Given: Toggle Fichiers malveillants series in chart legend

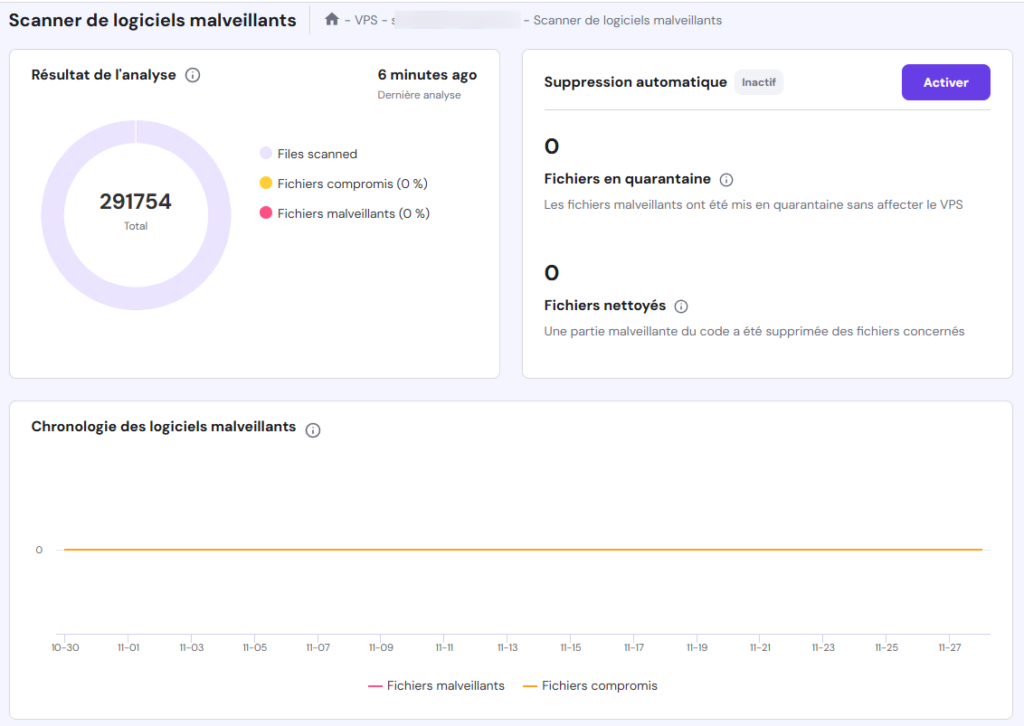Looking at the screenshot, I should coord(436,686).
